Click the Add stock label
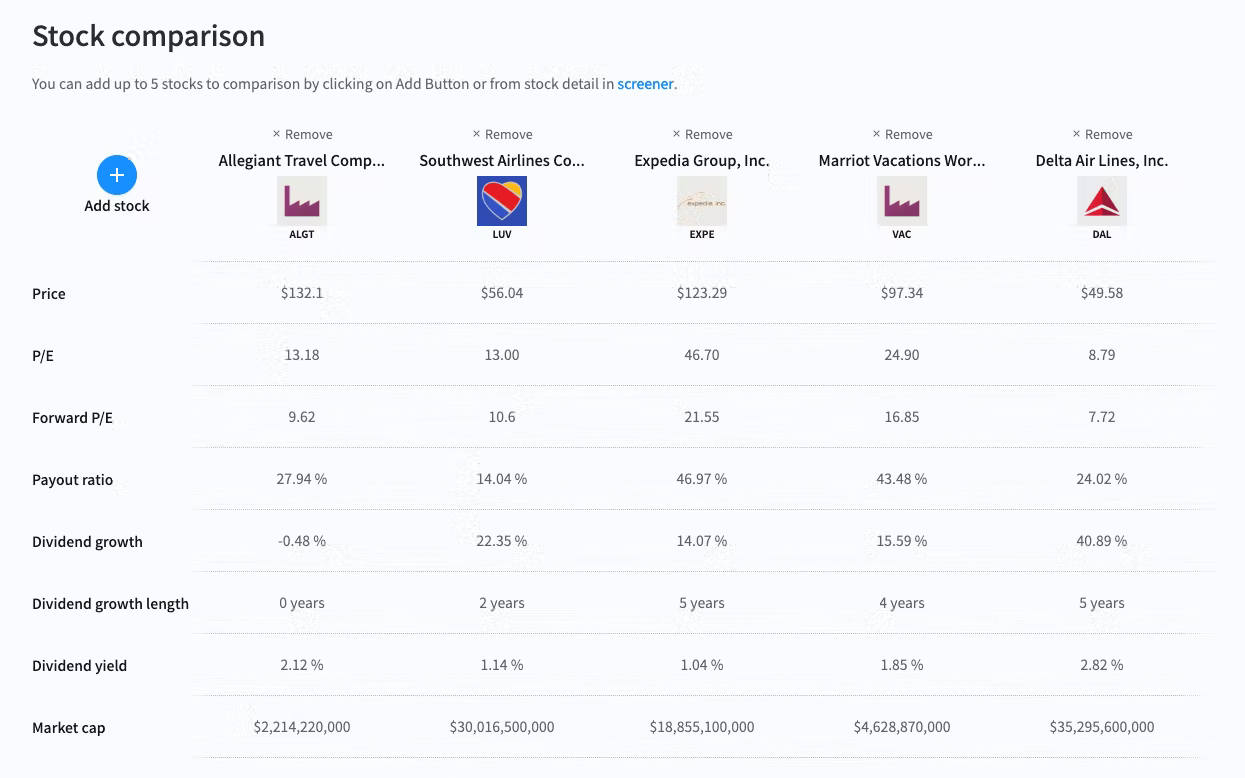 (x=117, y=206)
